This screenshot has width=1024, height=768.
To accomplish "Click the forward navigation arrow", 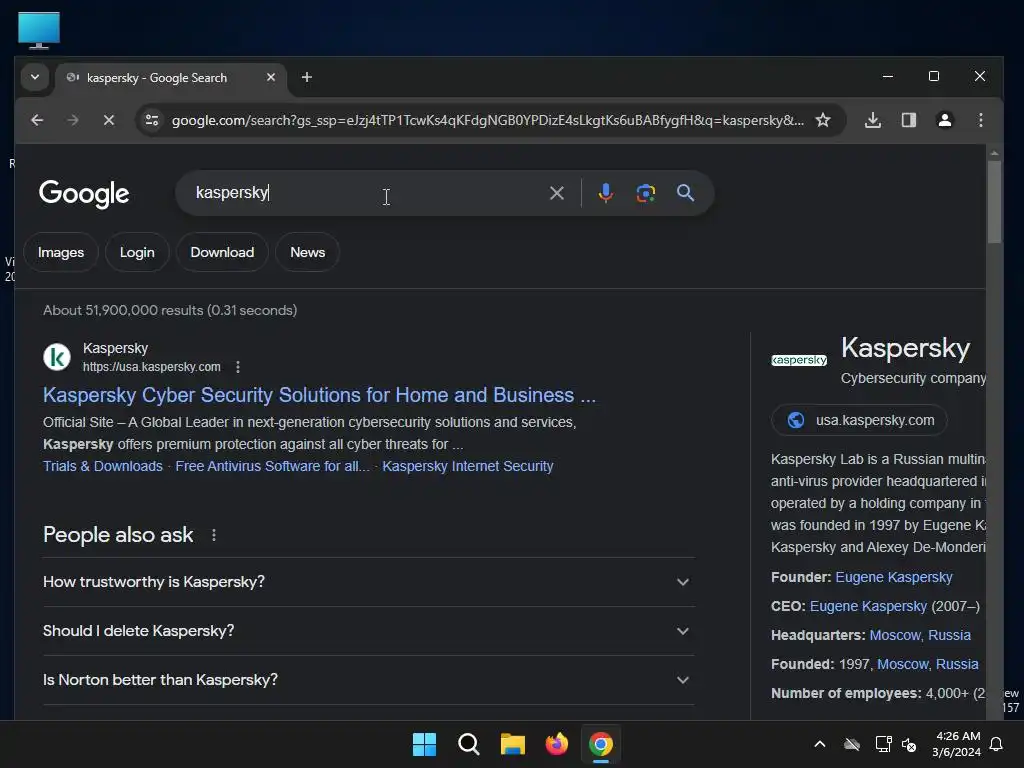I will [73, 120].
